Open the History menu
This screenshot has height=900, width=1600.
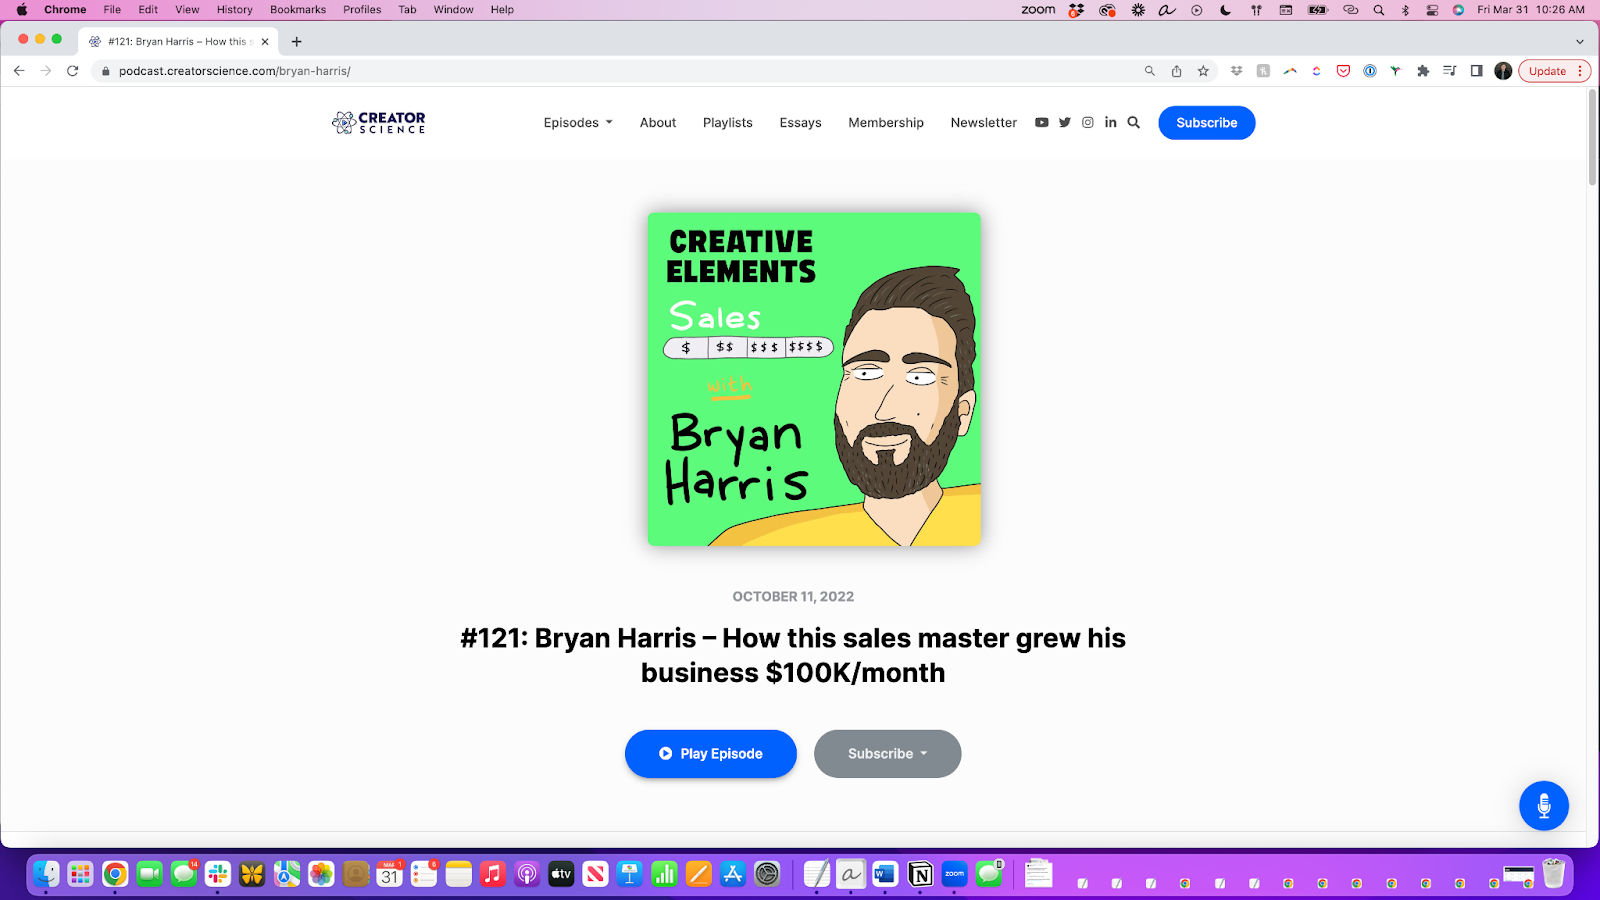[235, 10]
